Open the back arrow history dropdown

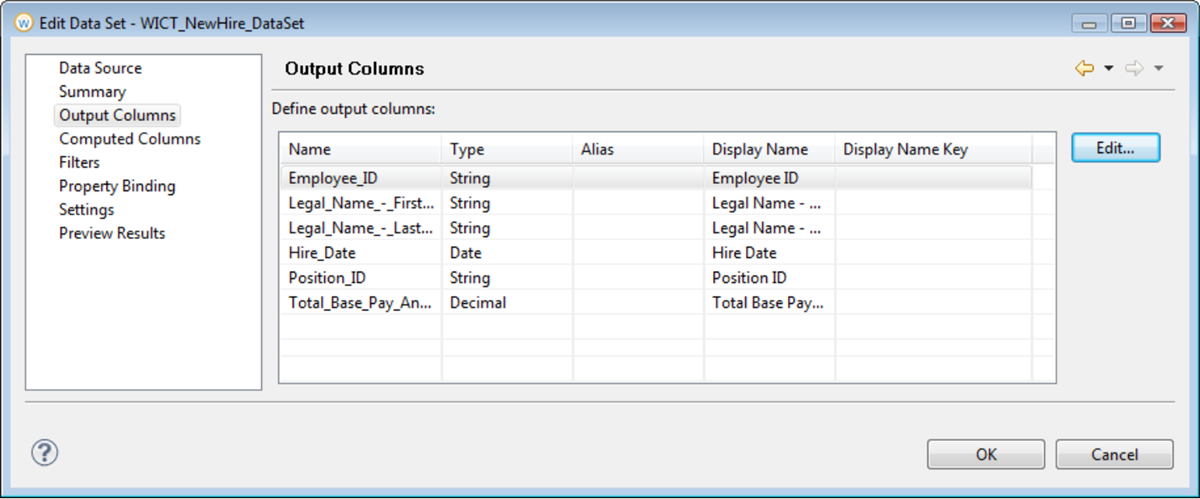point(1108,68)
